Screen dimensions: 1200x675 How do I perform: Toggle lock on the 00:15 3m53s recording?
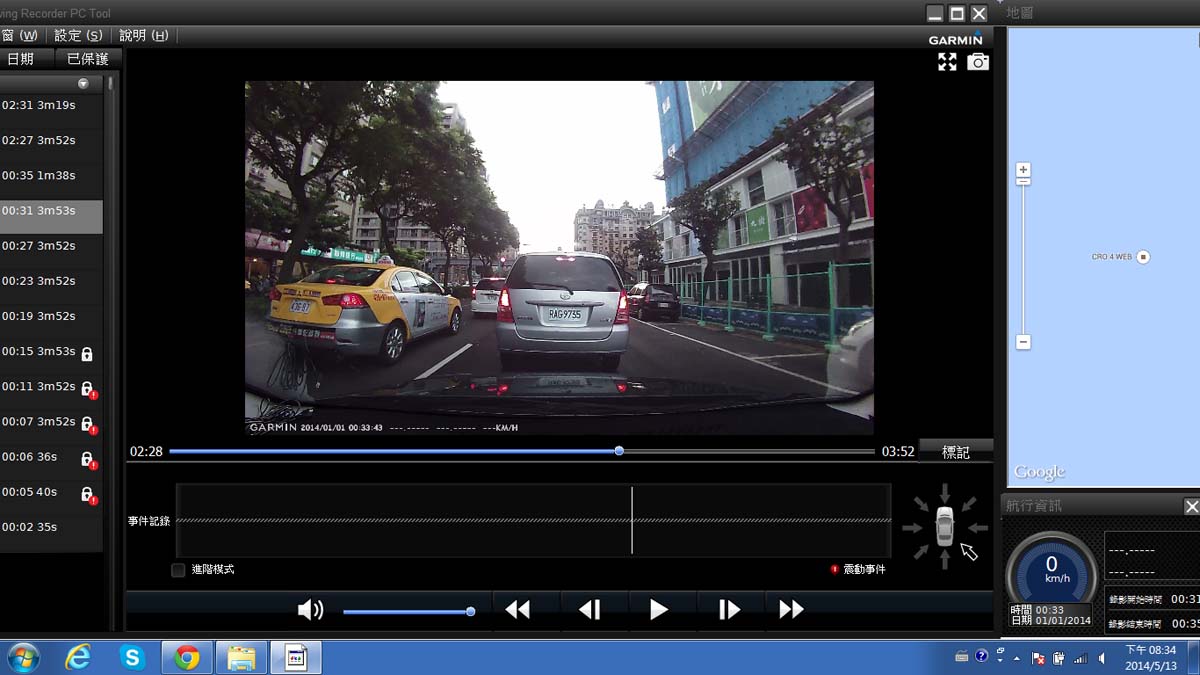[x=87, y=353]
